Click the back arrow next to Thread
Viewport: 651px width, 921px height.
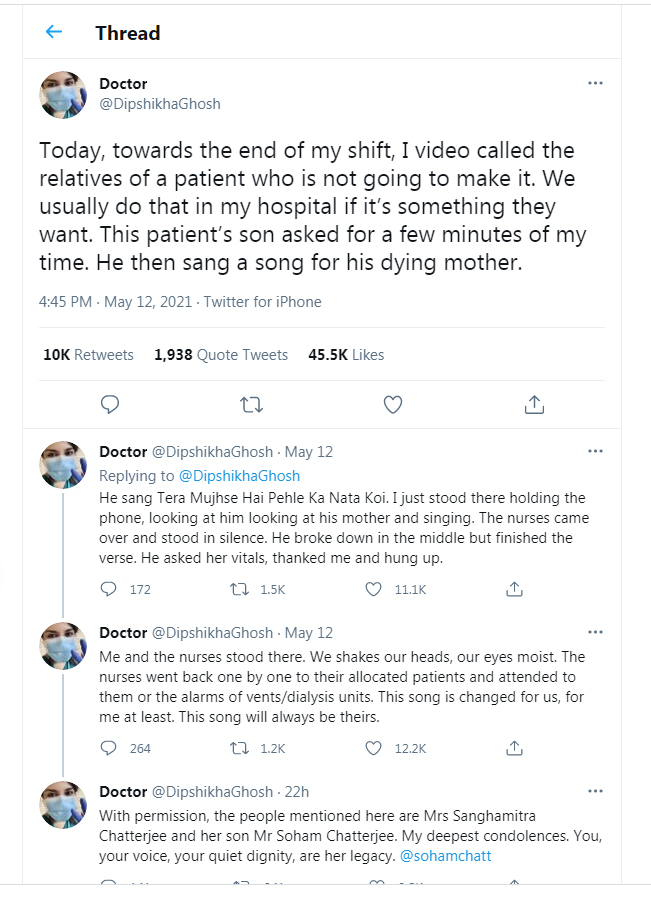(54, 32)
